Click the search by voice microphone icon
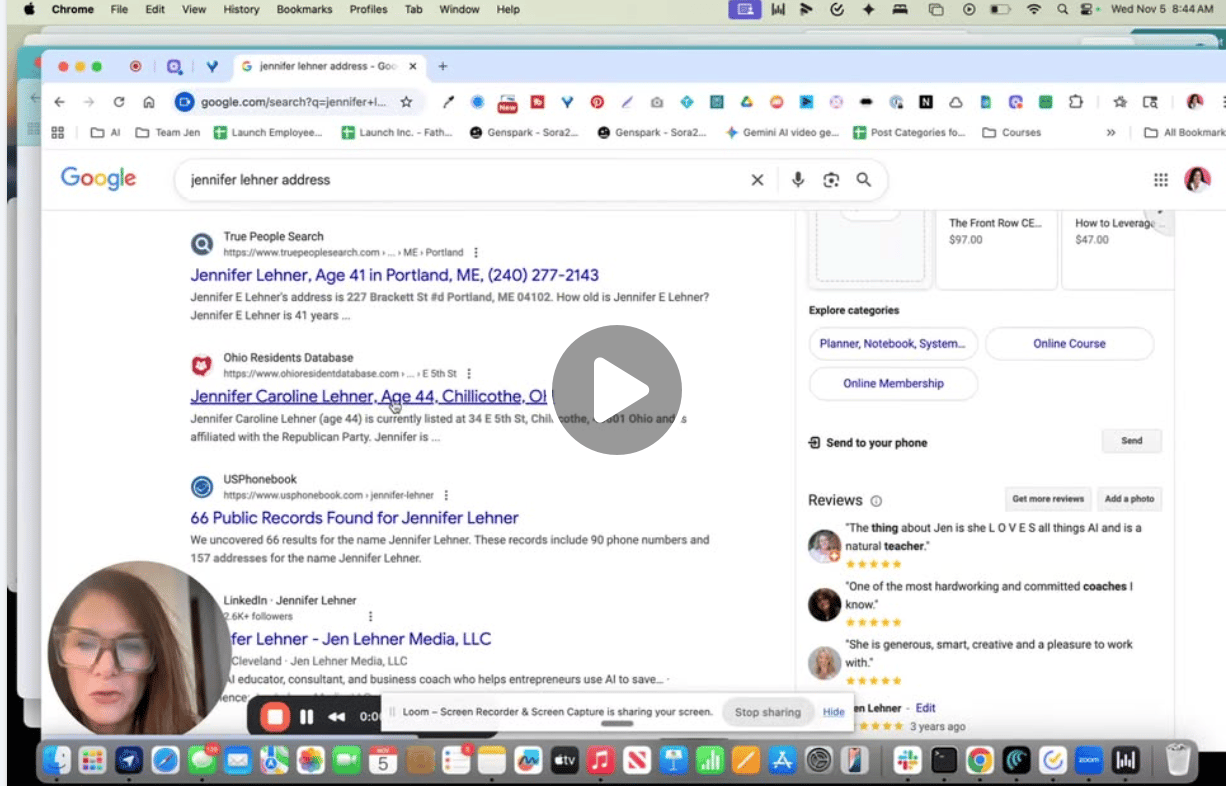 (x=798, y=180)
